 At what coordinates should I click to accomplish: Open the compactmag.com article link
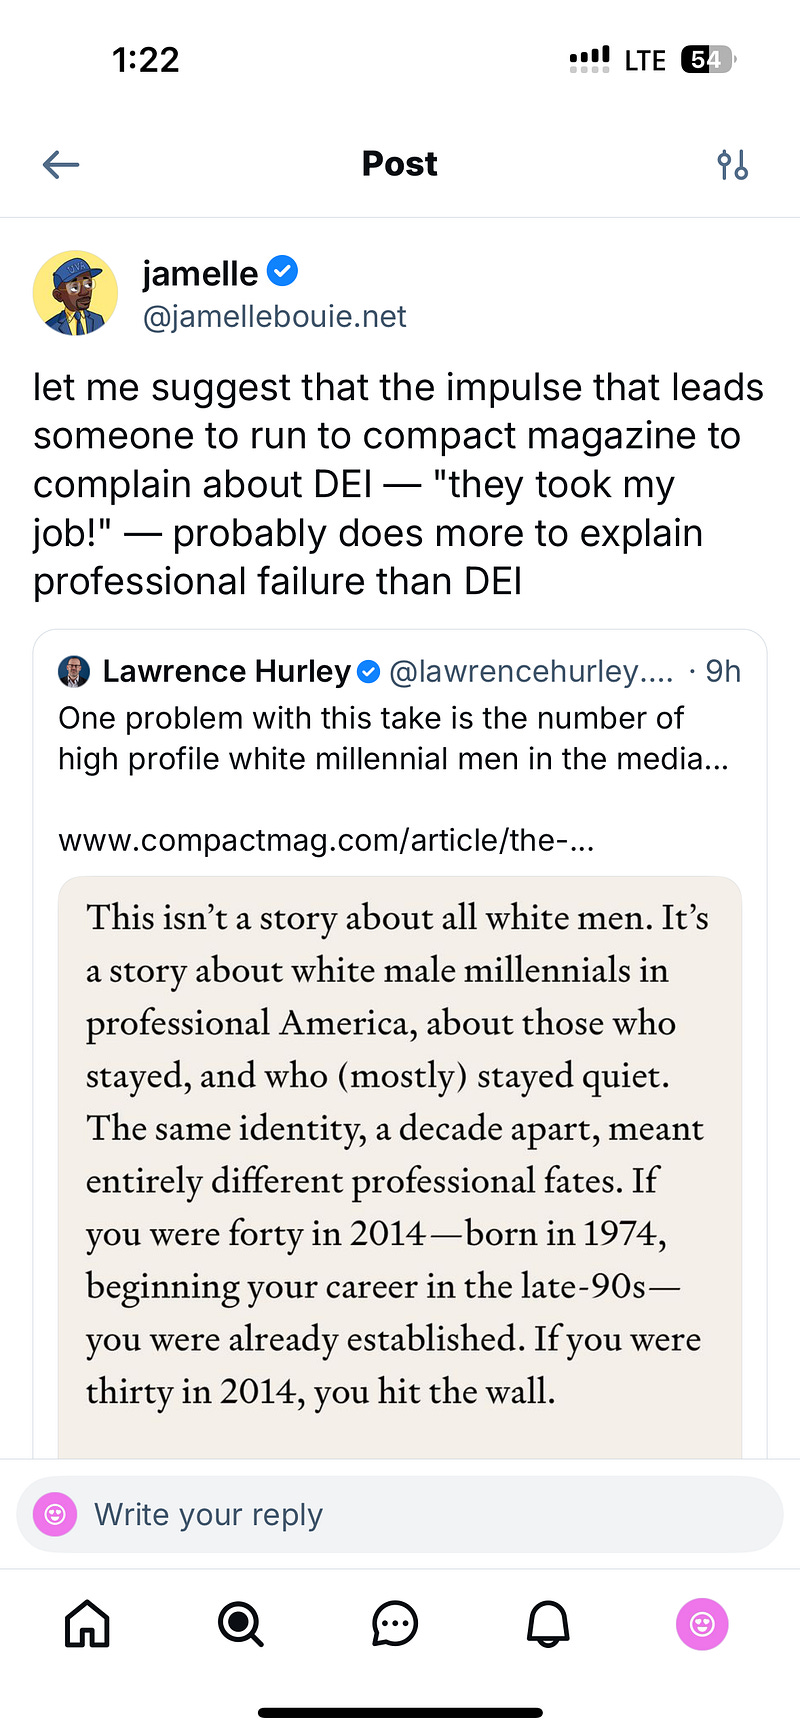[x=326, y=840]
